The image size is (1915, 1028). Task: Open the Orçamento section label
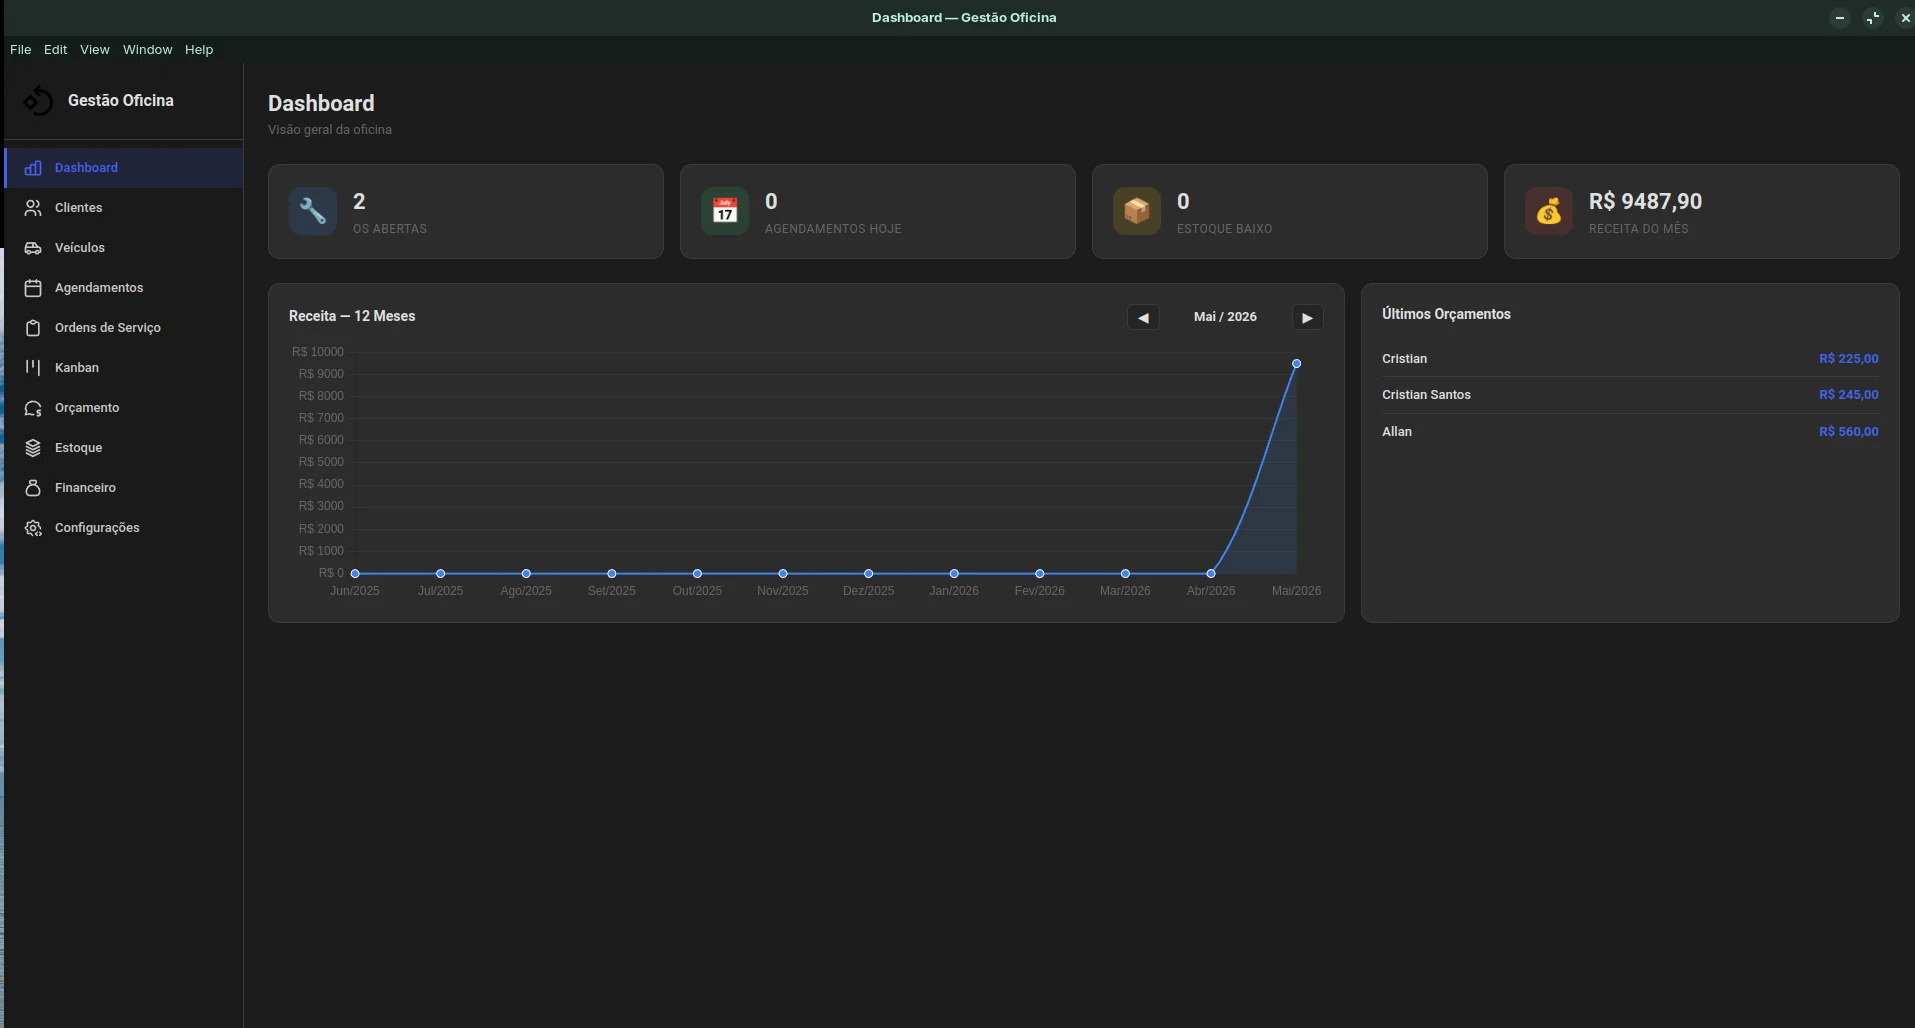point(87,408)
